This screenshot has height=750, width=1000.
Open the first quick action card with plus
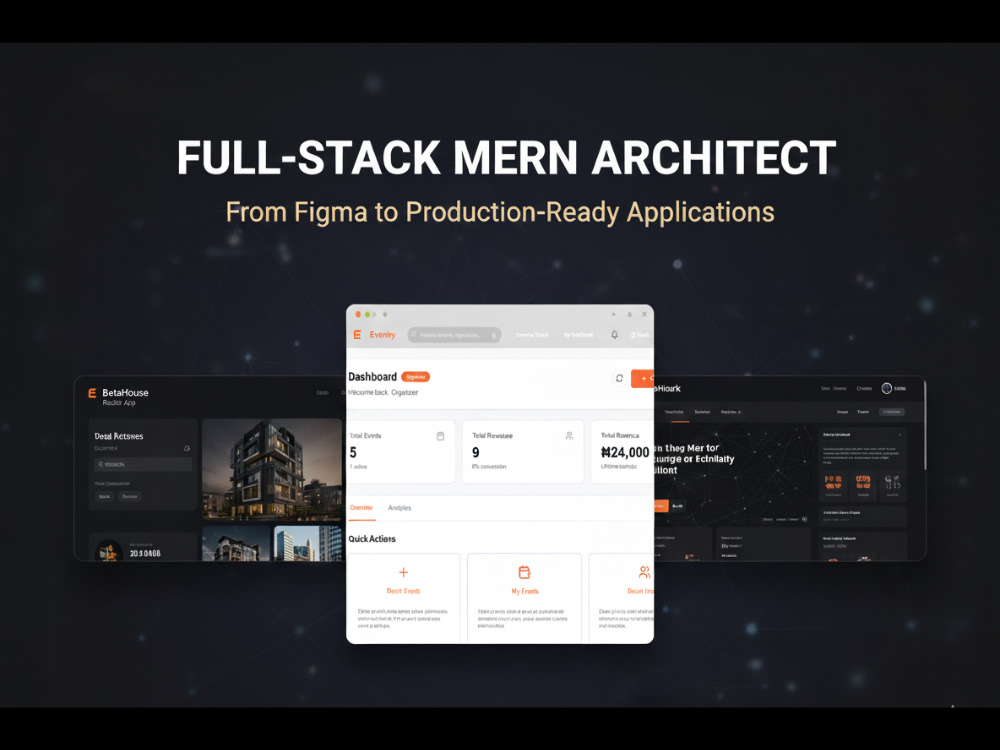pos(404,598)
